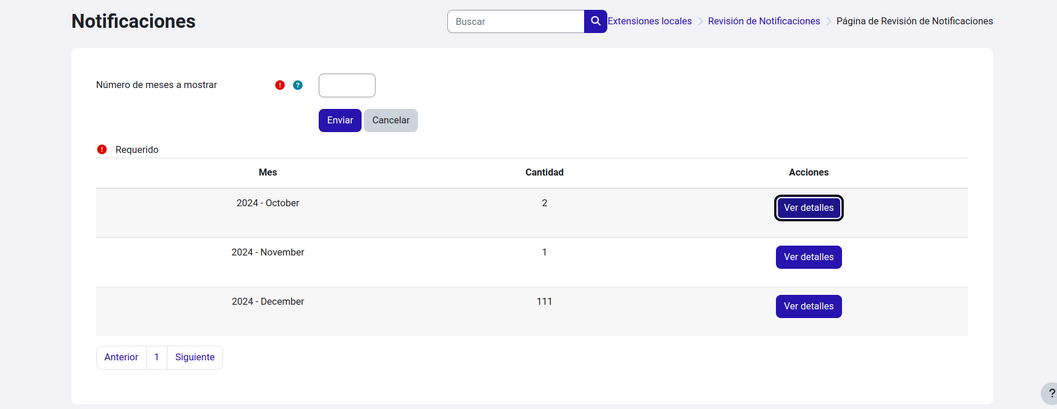
Task: Click the magnifying glass search button
Action: pos(595,21)
